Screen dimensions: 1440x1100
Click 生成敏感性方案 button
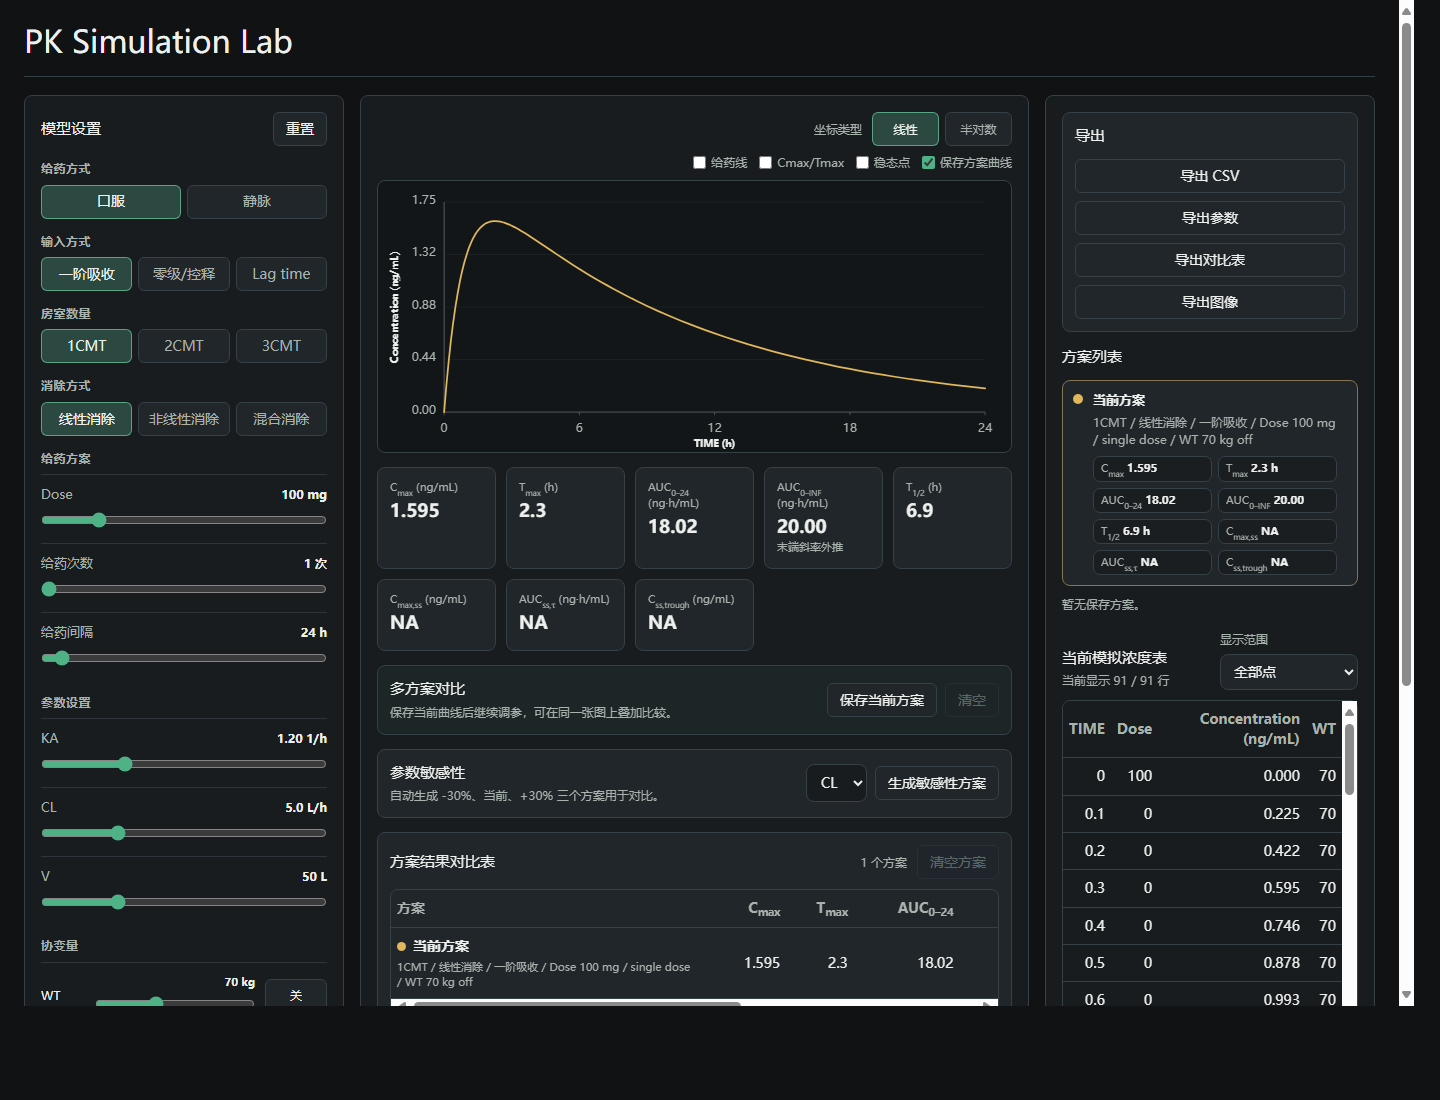[x=937, y=783]
